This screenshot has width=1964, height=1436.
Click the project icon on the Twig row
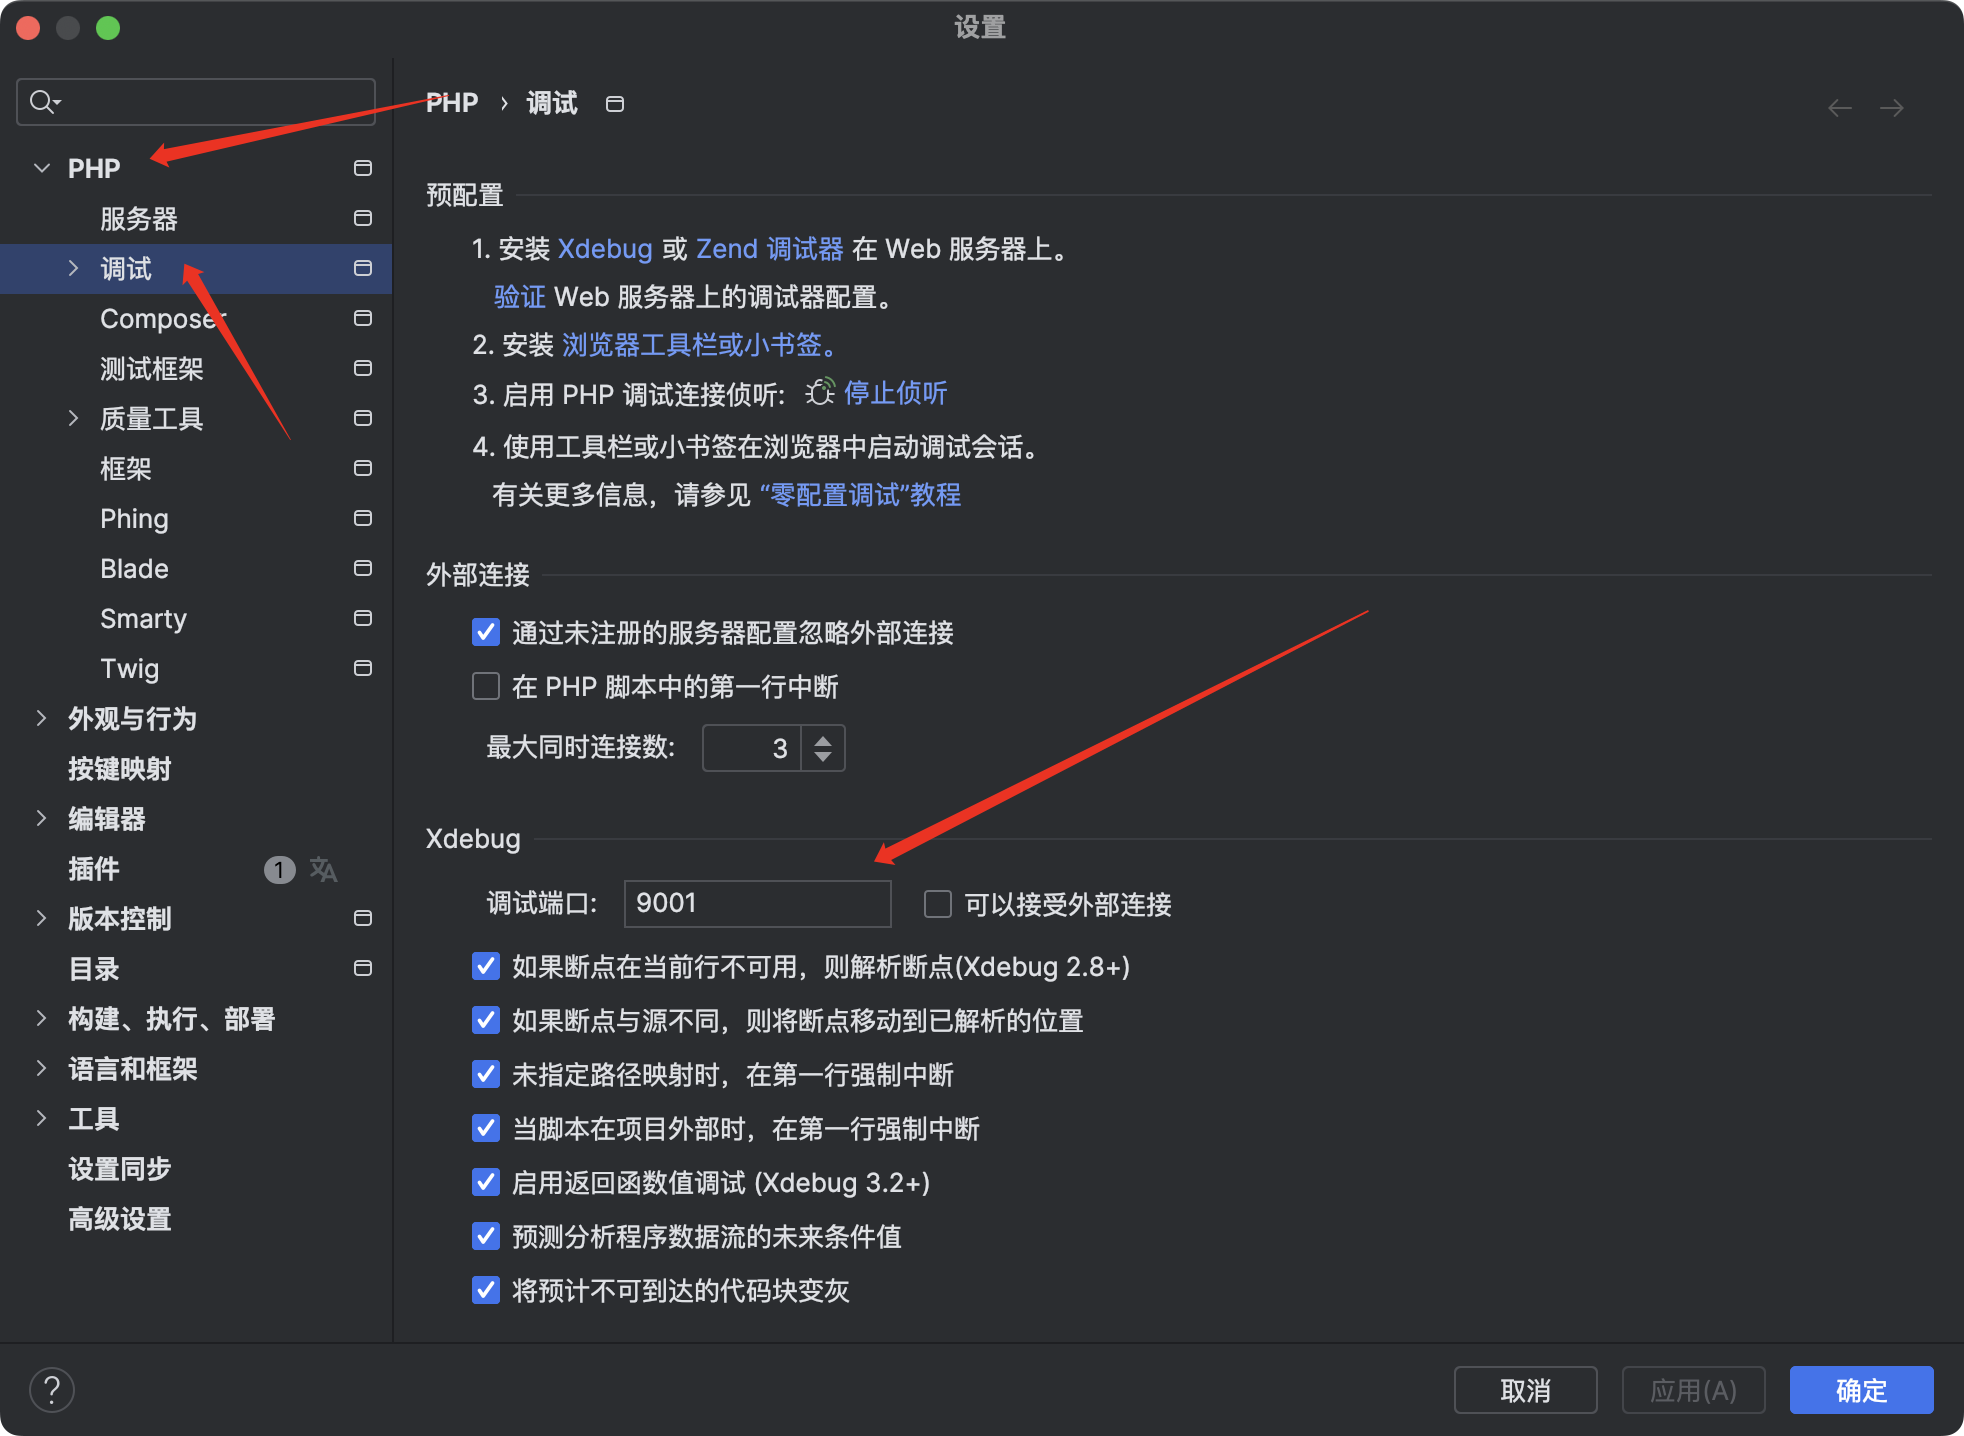(x=363, y=668)
